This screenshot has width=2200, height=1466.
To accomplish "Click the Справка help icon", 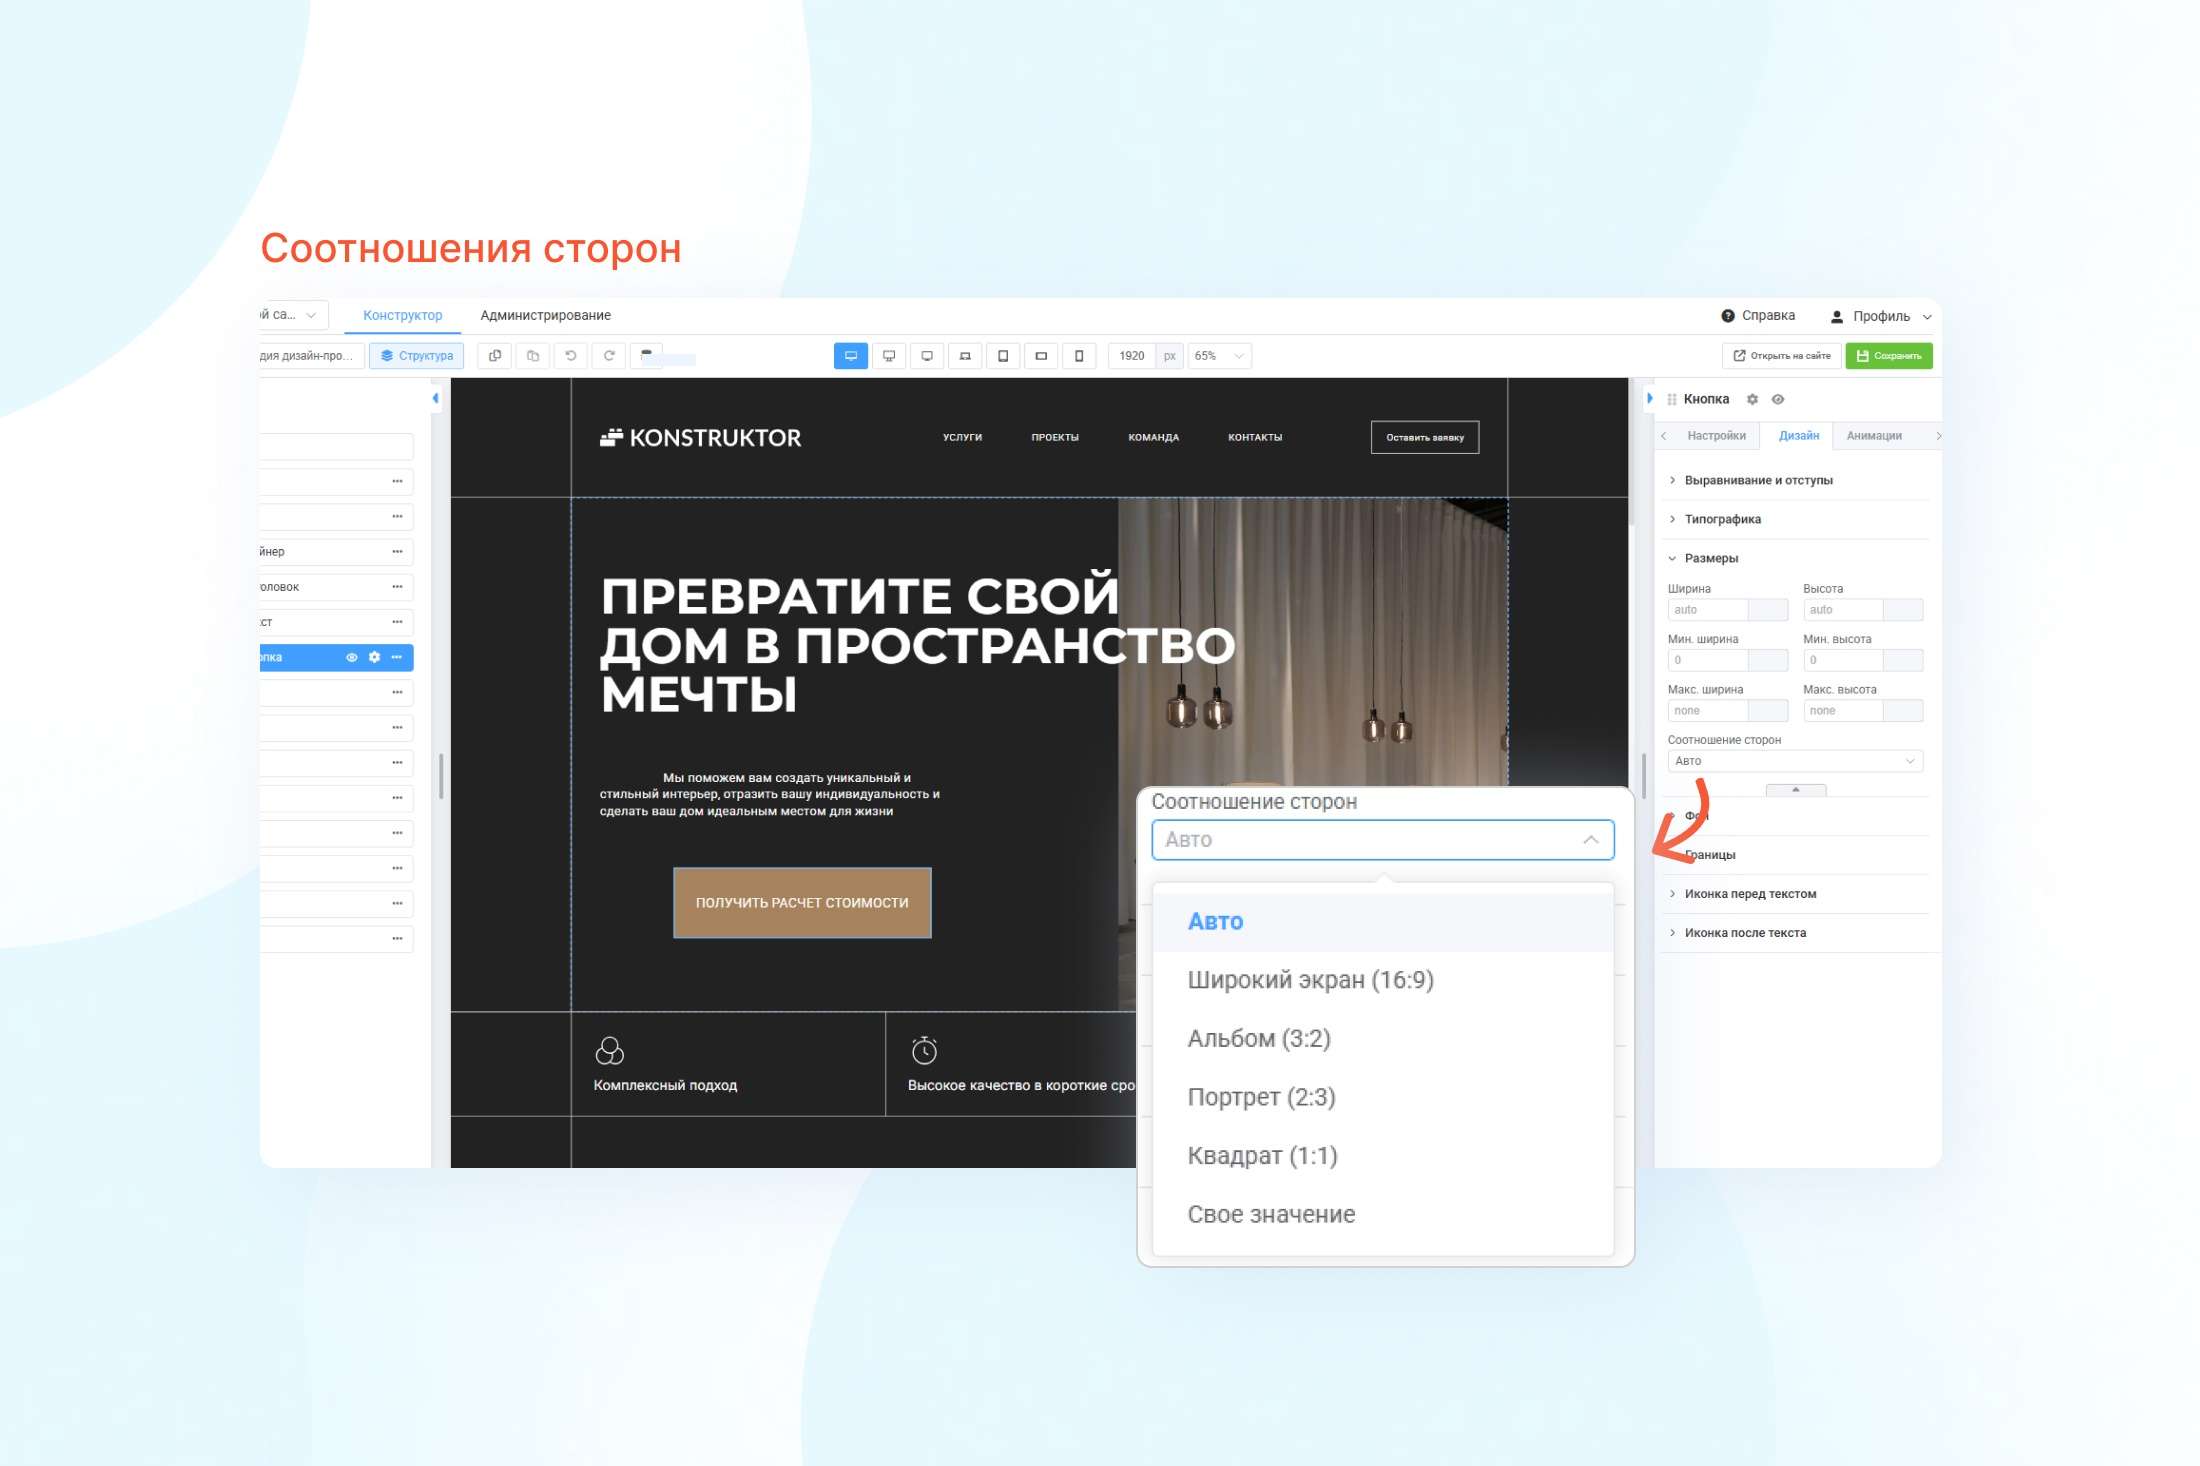I will coord(1727,316).
